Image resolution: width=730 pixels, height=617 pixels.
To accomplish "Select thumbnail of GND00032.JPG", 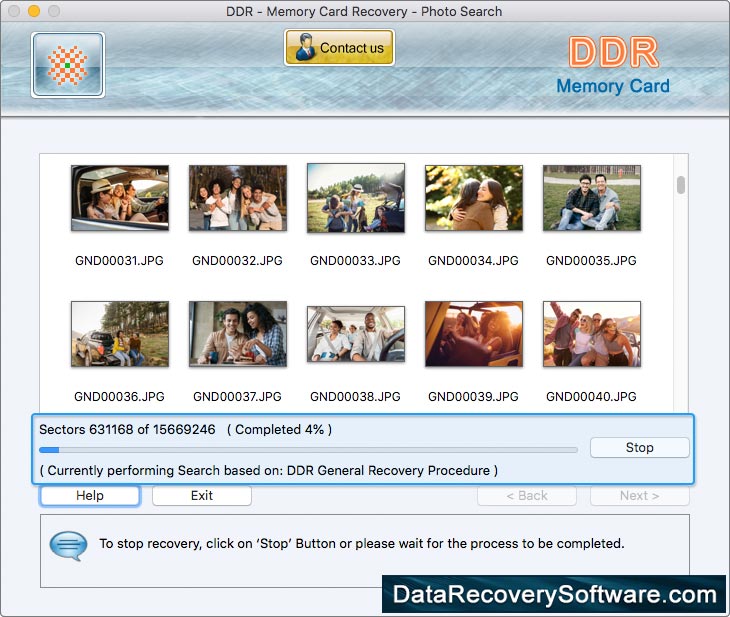I will (x=238, y=198).
